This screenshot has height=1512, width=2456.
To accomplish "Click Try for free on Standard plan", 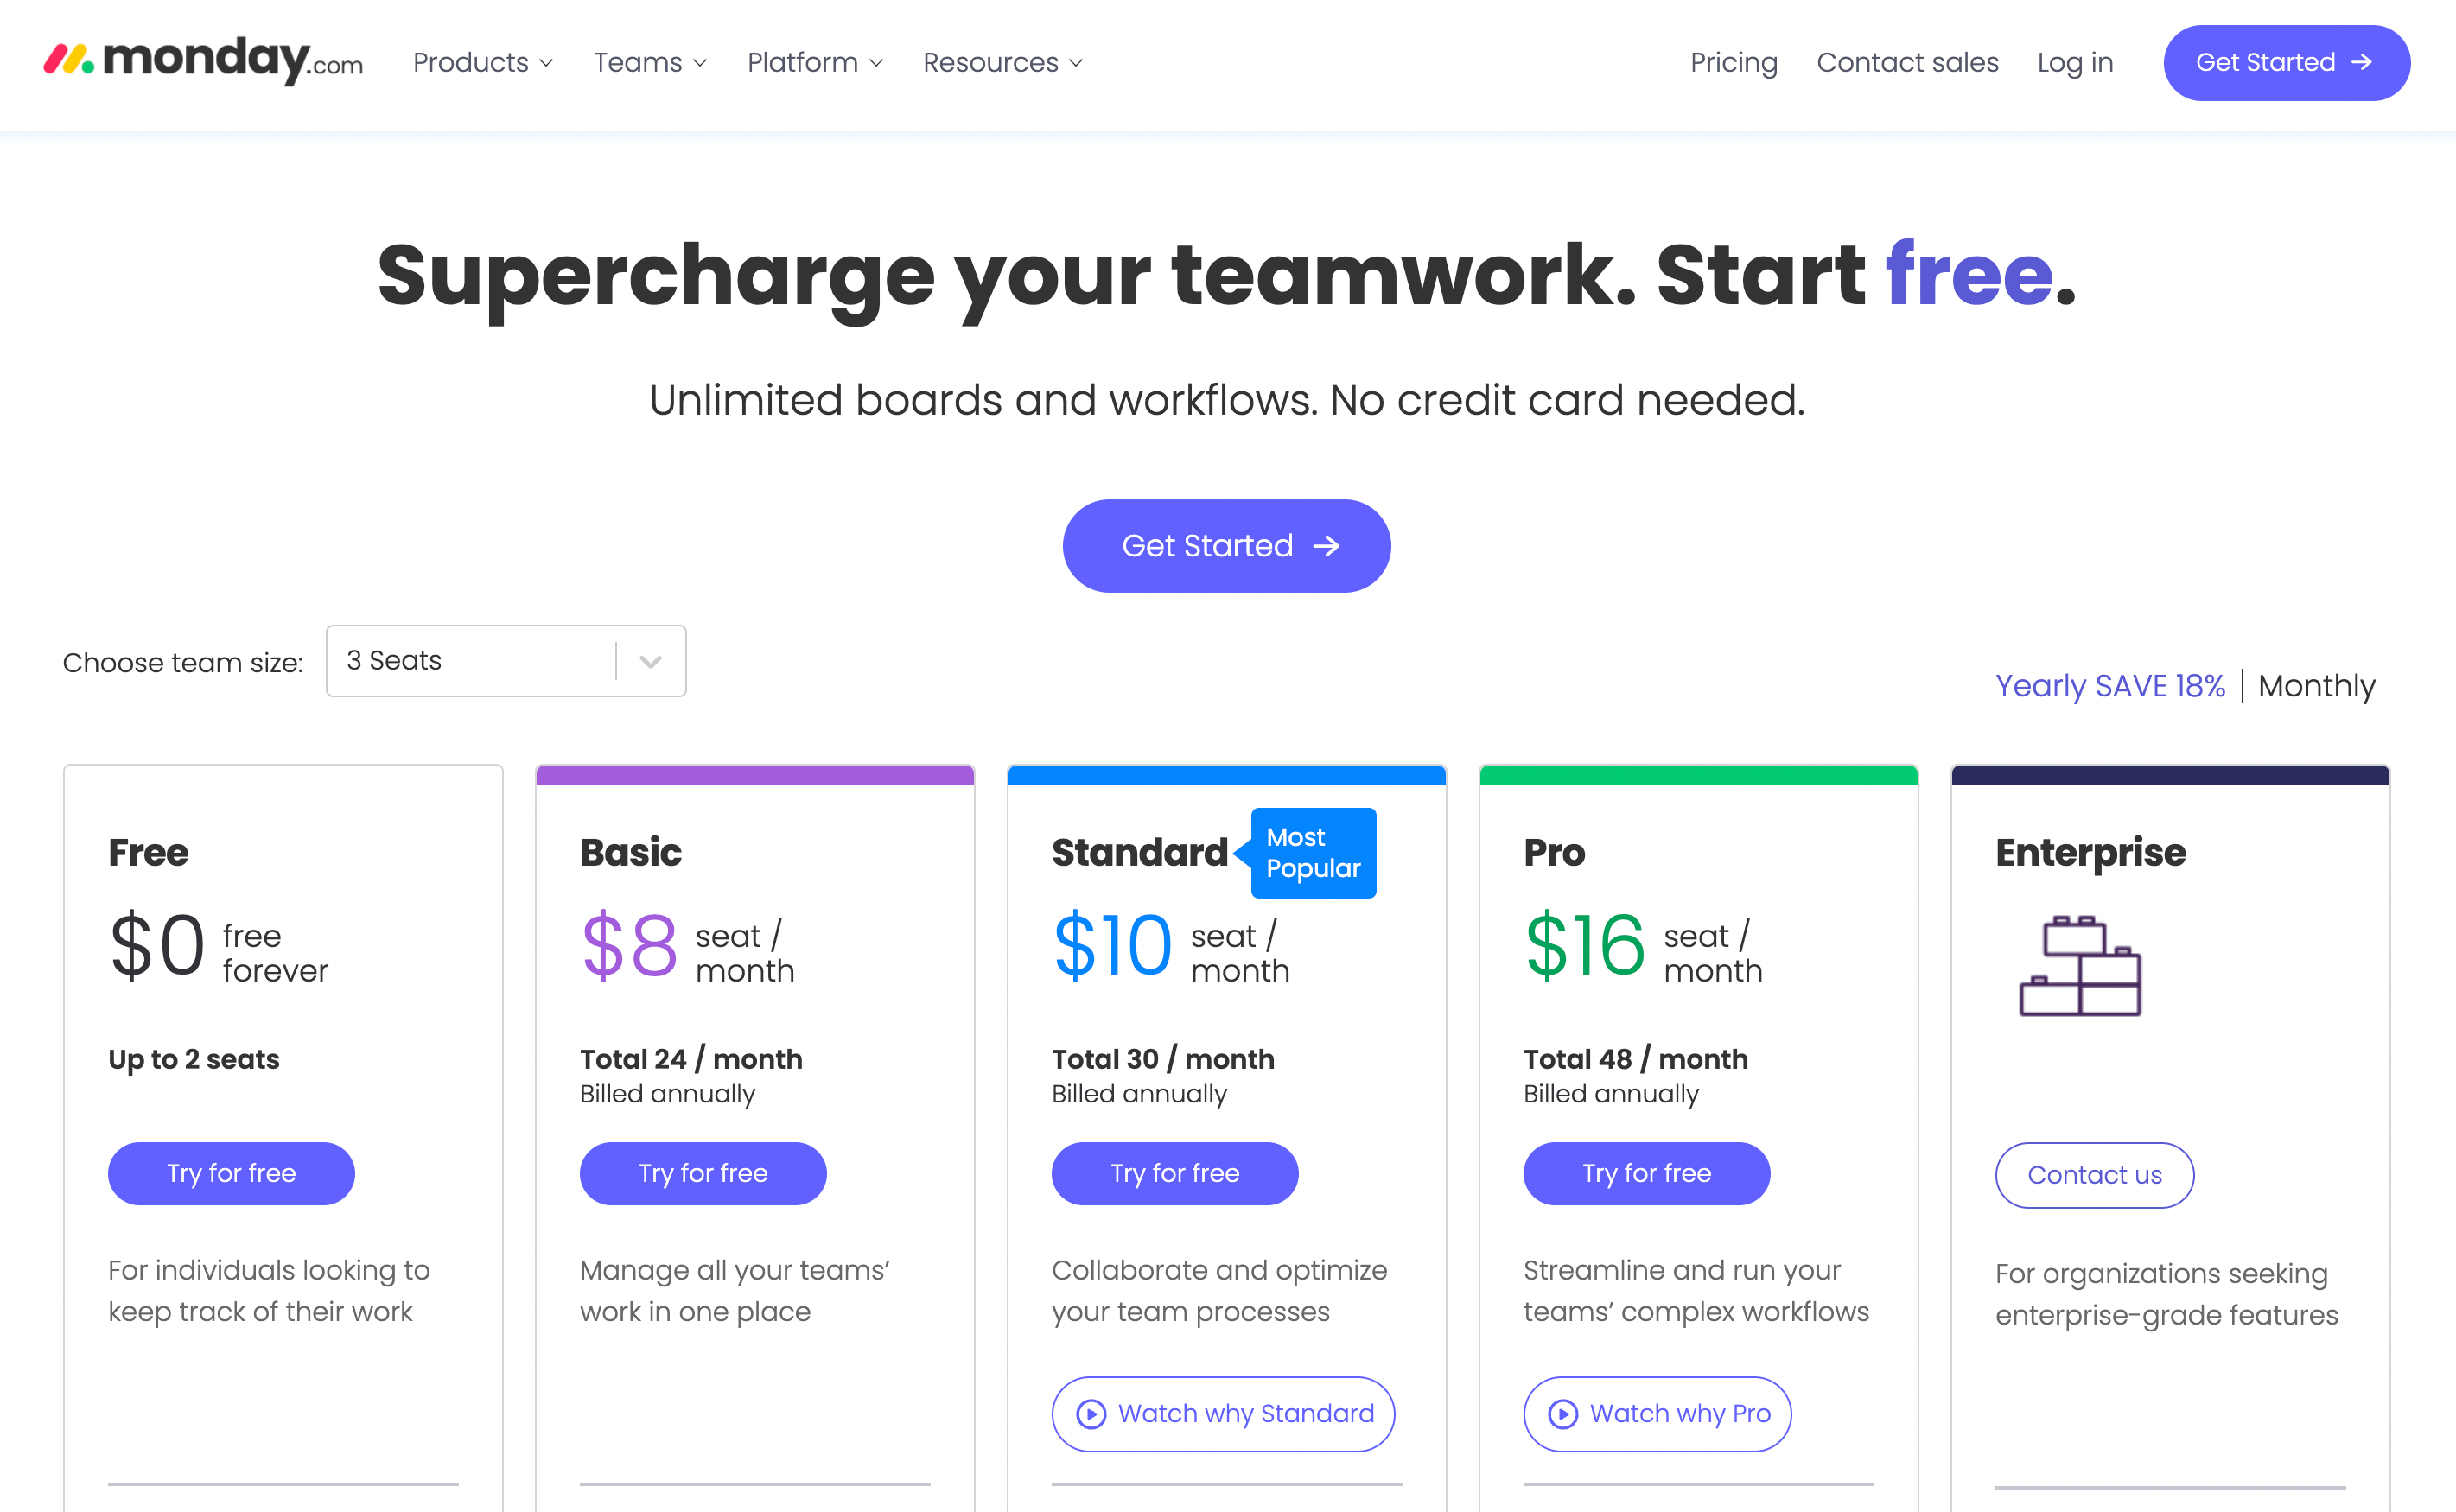I will 1174,1173.
